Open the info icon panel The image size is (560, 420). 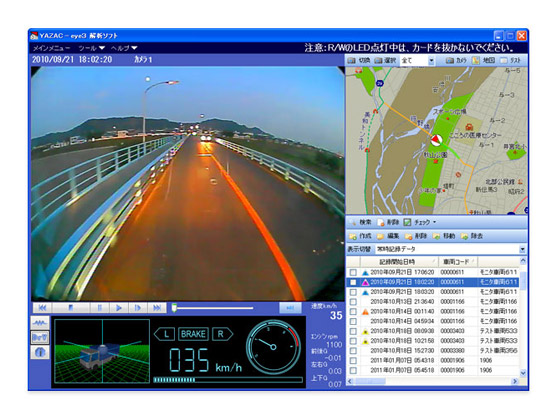point(40,352)
